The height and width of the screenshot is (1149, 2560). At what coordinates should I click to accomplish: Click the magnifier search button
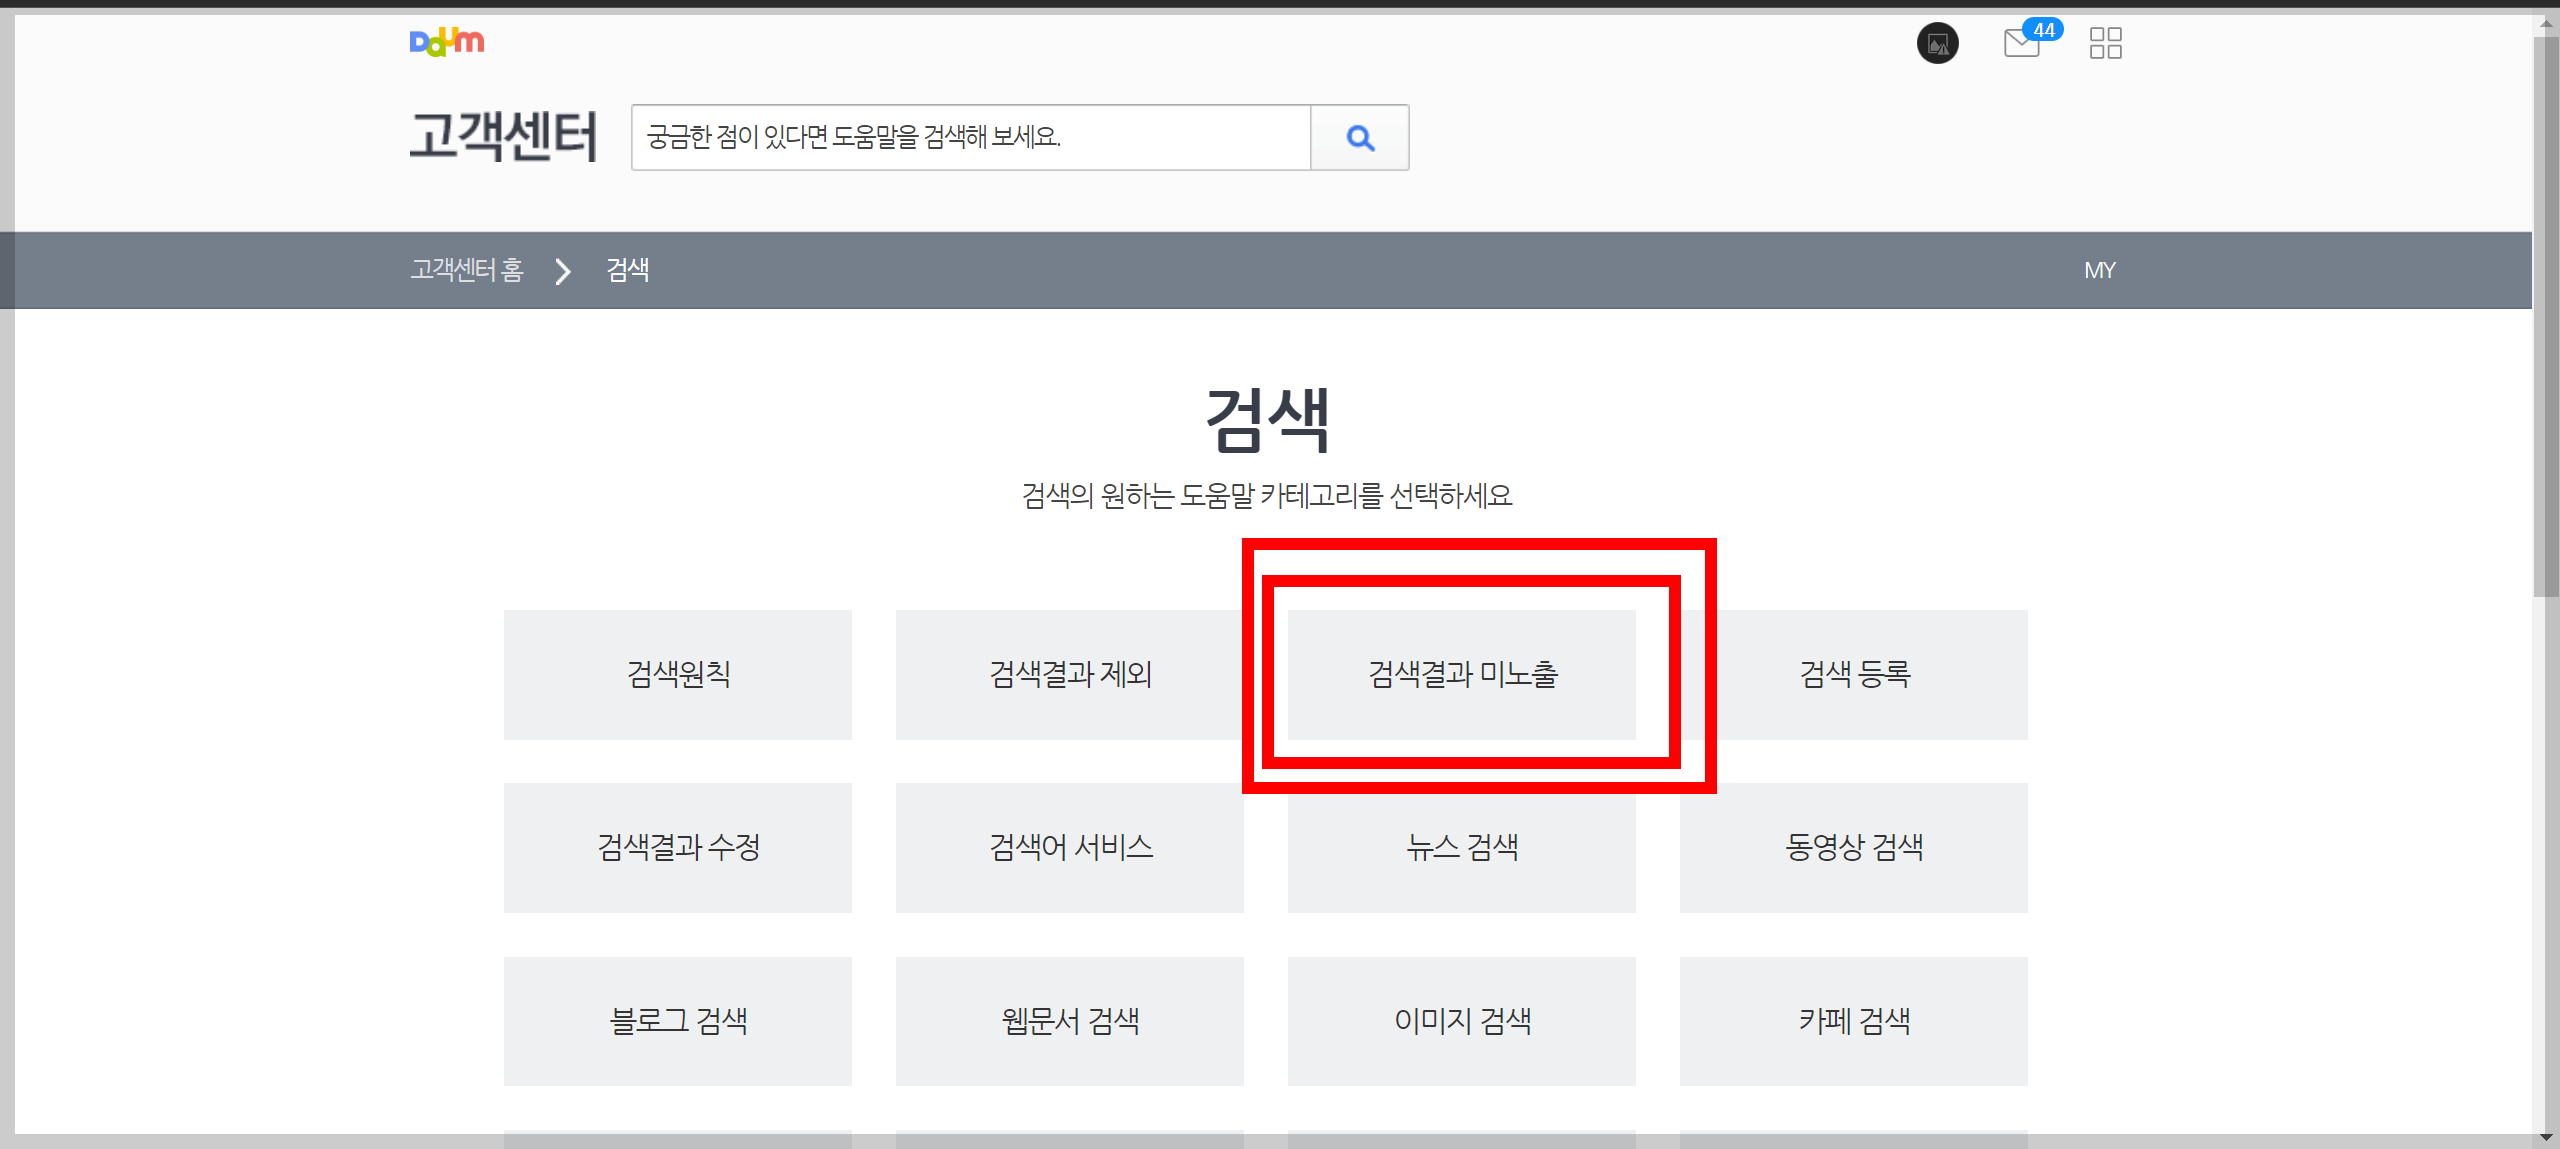point(1359,138)
